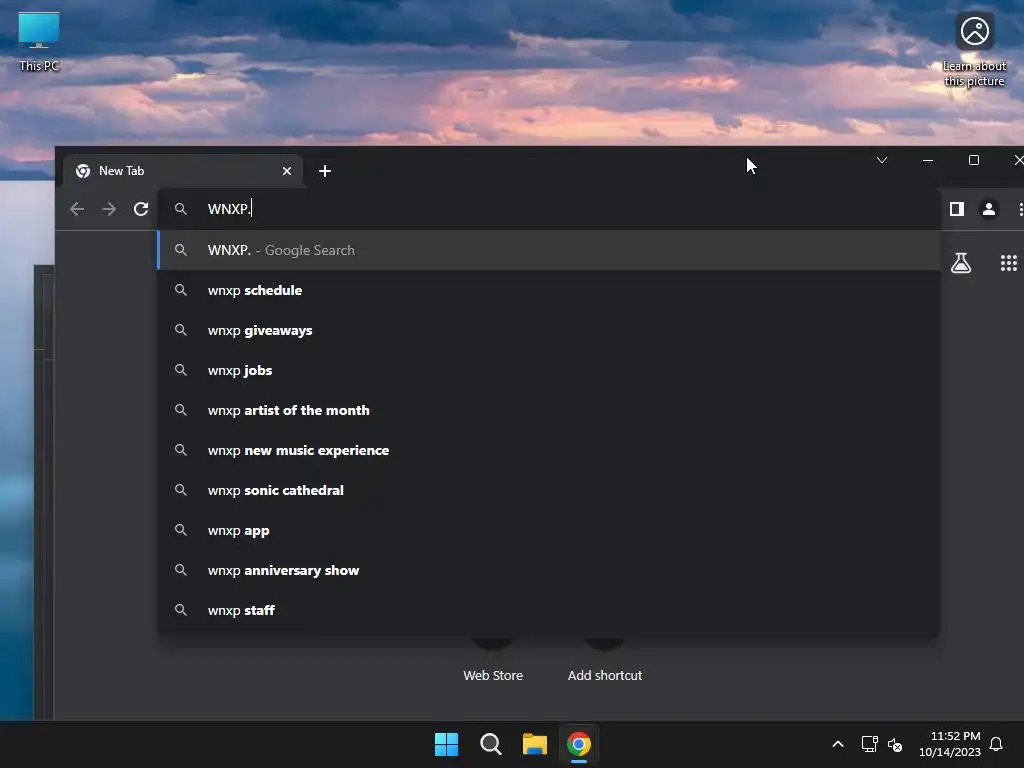This screenshot has width=1024, height=768.
Task: Show hidden system tray icons
Action: [x=838, y=744]
